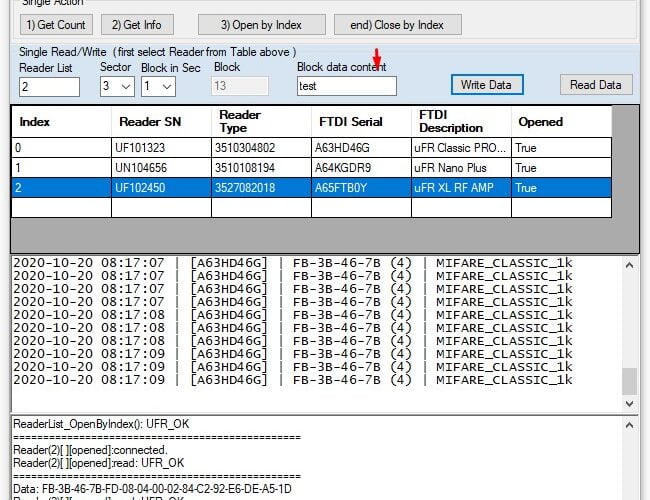Select table cell UN104656

[x=161, y=168]
